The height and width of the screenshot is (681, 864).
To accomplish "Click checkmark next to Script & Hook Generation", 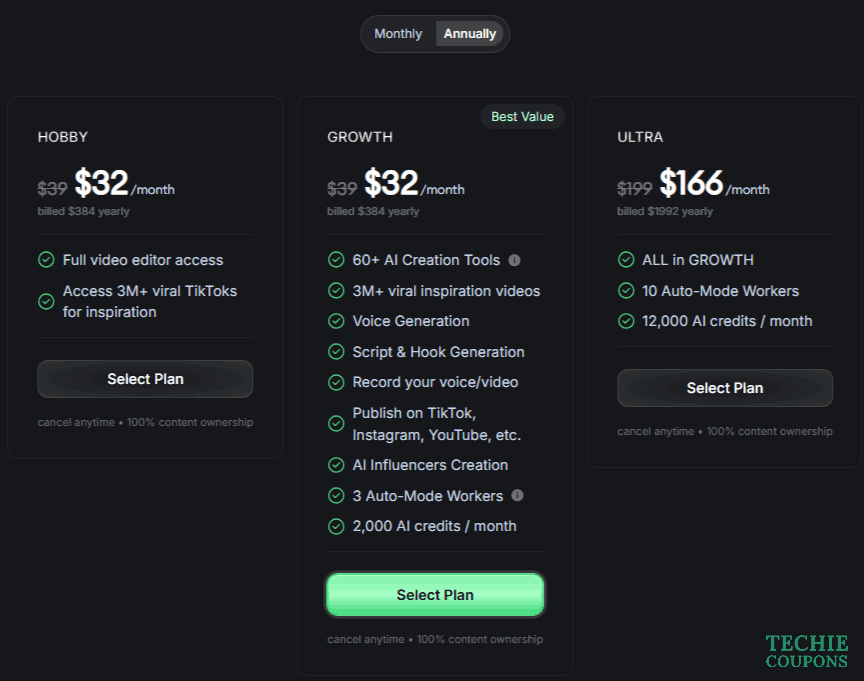I will pyautogui.click(x=336, y=352).
